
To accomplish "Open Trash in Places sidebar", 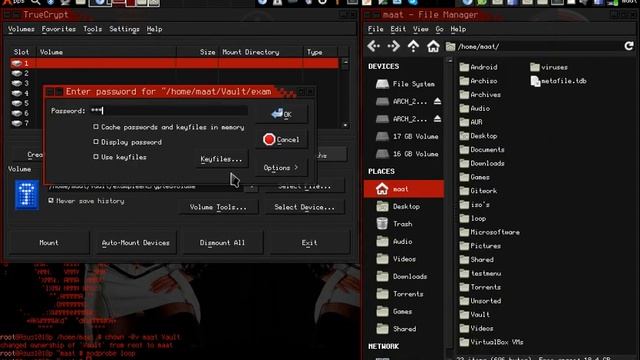I will coord(394,224).
